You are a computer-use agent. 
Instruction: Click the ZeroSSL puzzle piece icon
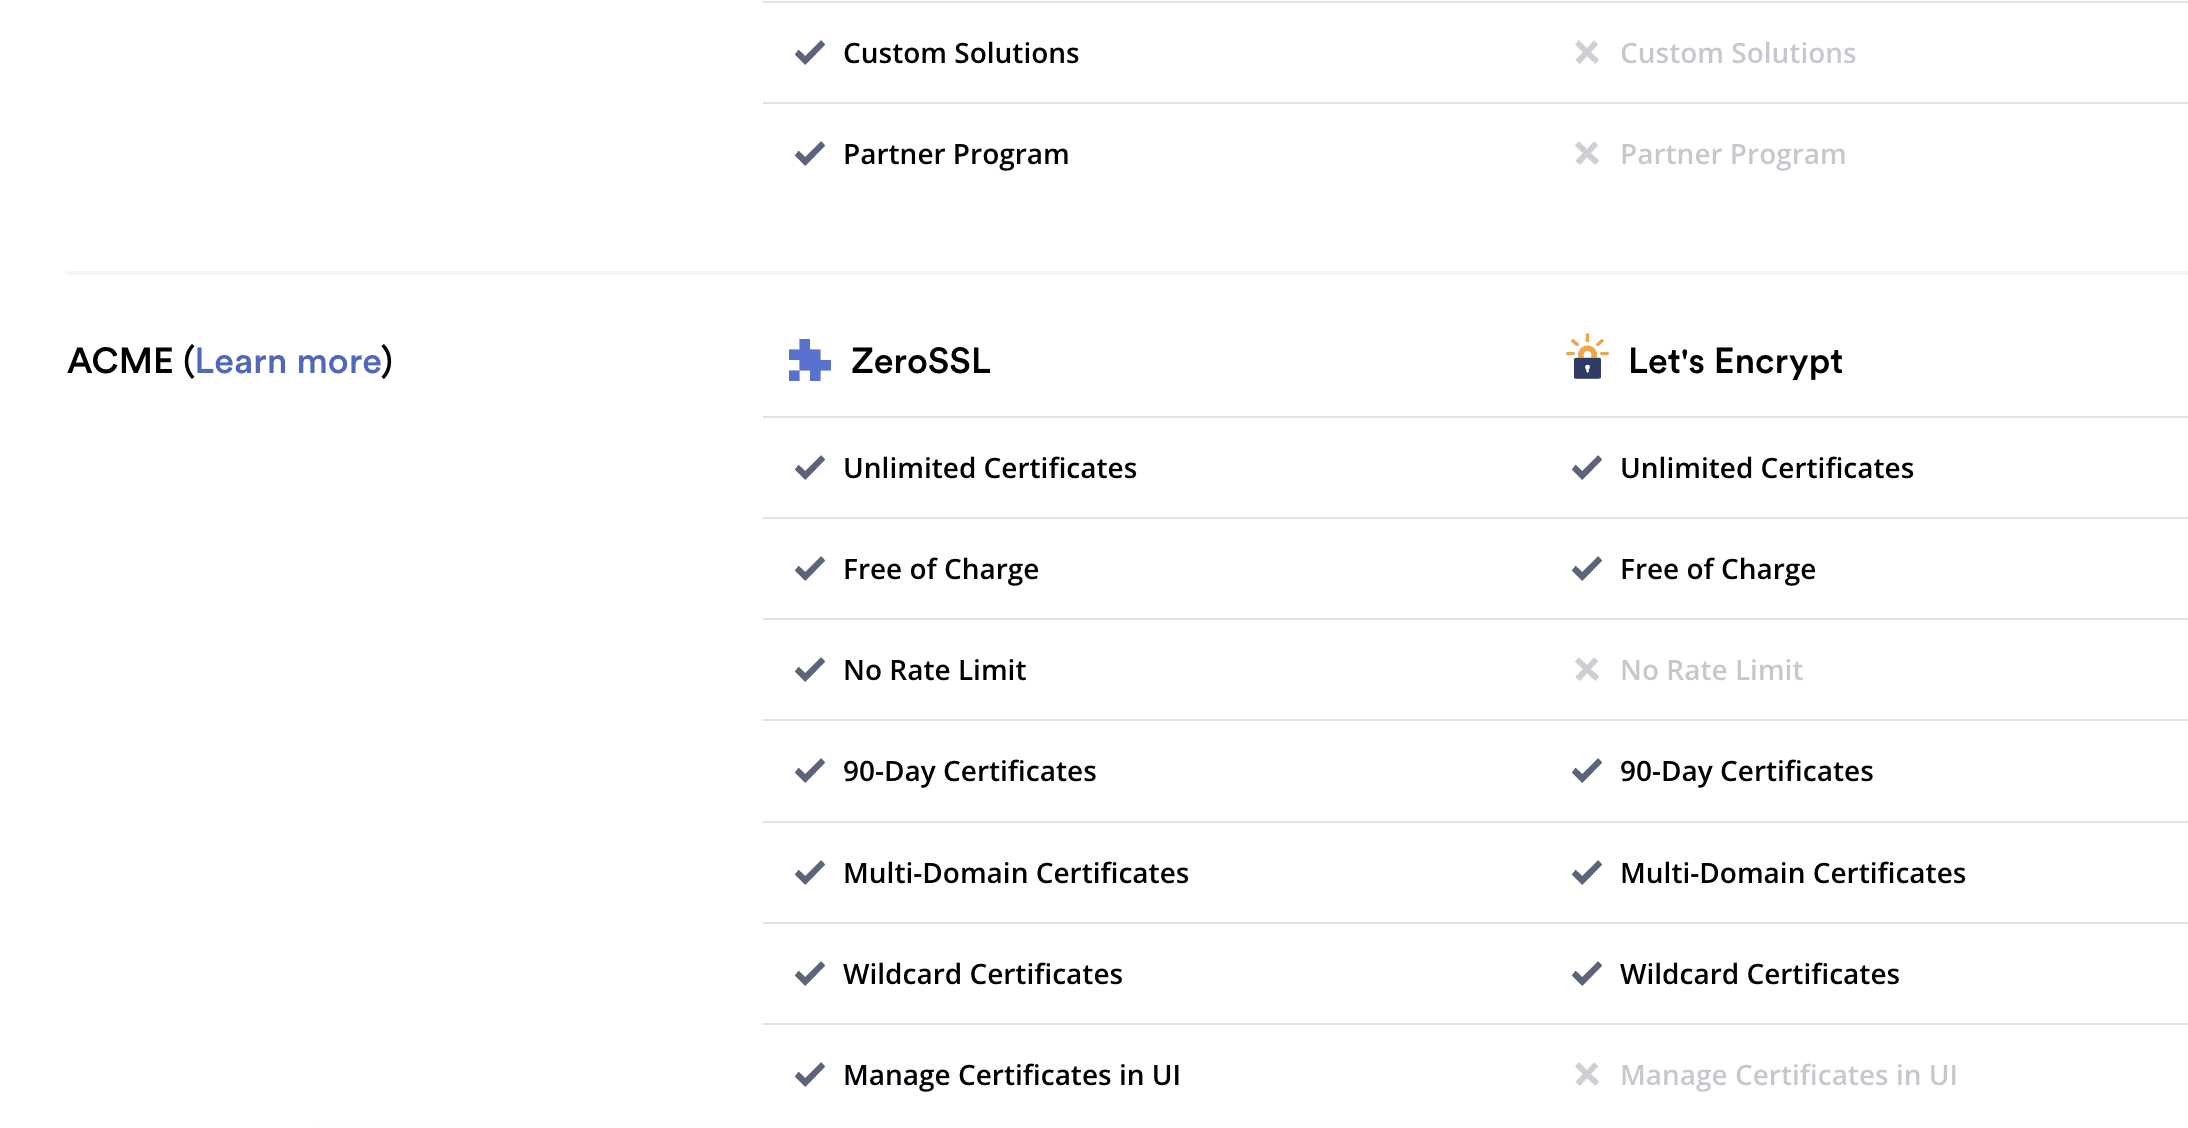click(809, 361)
